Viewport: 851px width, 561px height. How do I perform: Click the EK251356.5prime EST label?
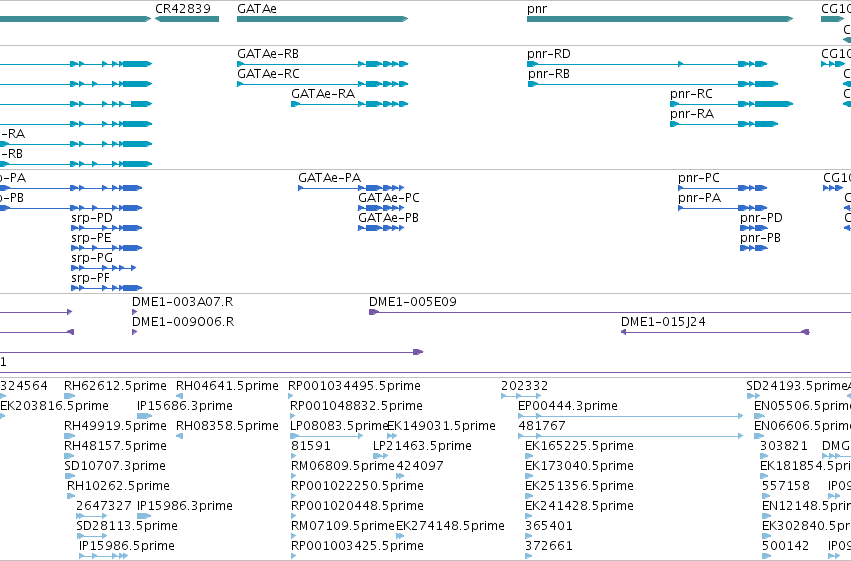(x=579, y=487)
